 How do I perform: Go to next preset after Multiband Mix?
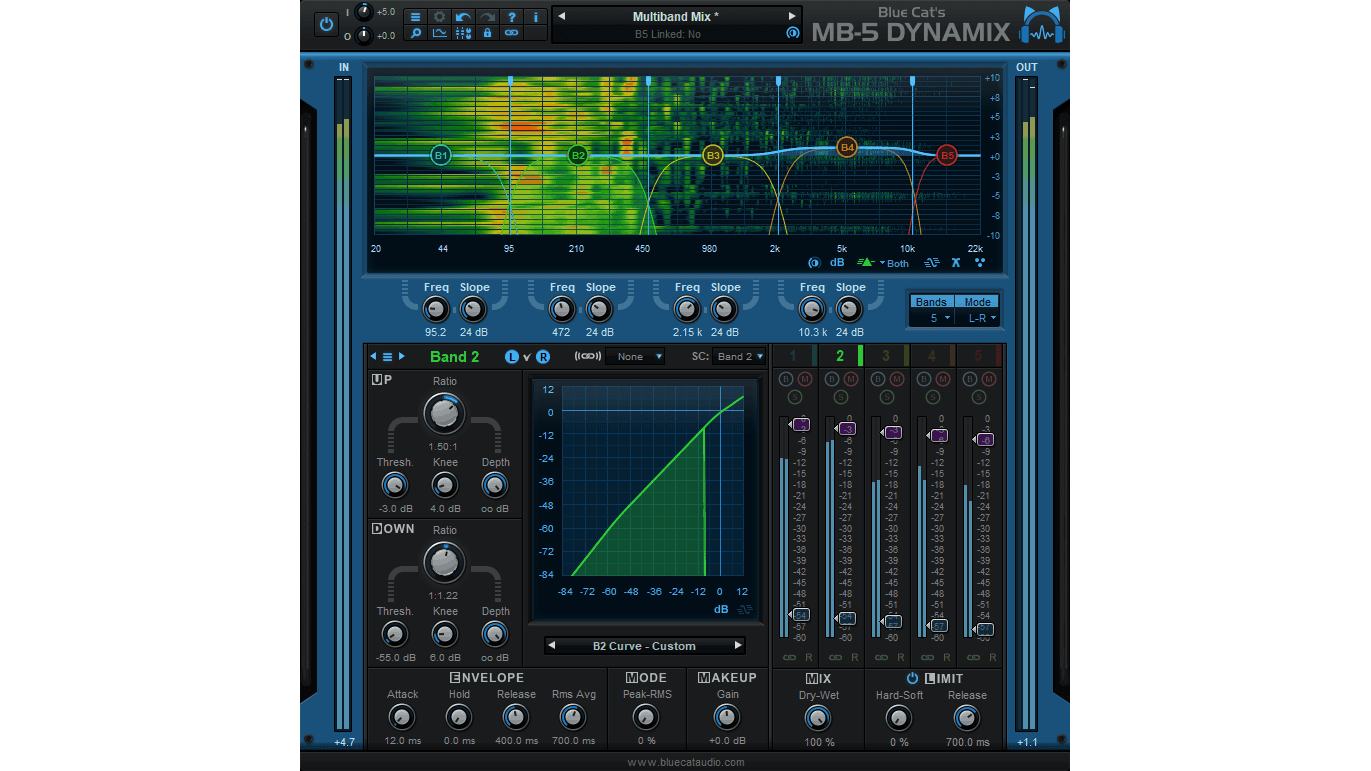pyautogui.click(x=793, y=16)
